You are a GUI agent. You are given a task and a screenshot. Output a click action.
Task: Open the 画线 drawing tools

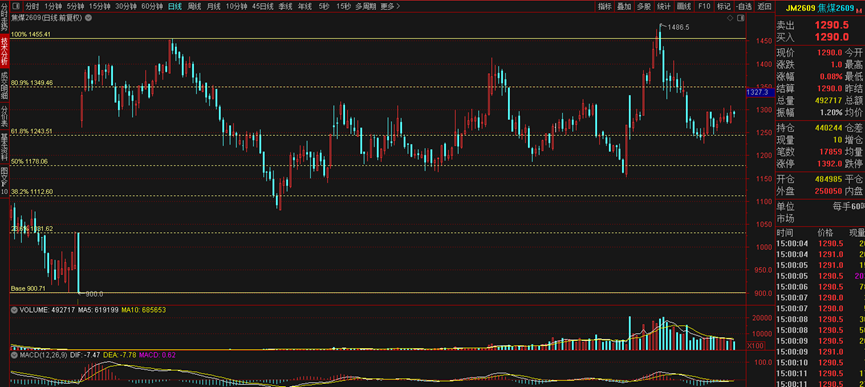(x=684, y=7)
